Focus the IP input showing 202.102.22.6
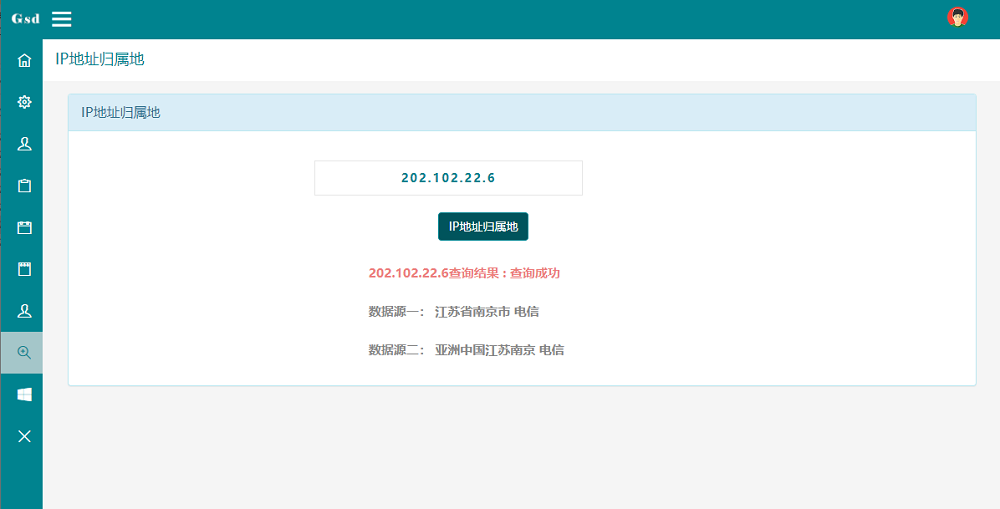Screen dimensions: 1000x509 coord(448,178)
